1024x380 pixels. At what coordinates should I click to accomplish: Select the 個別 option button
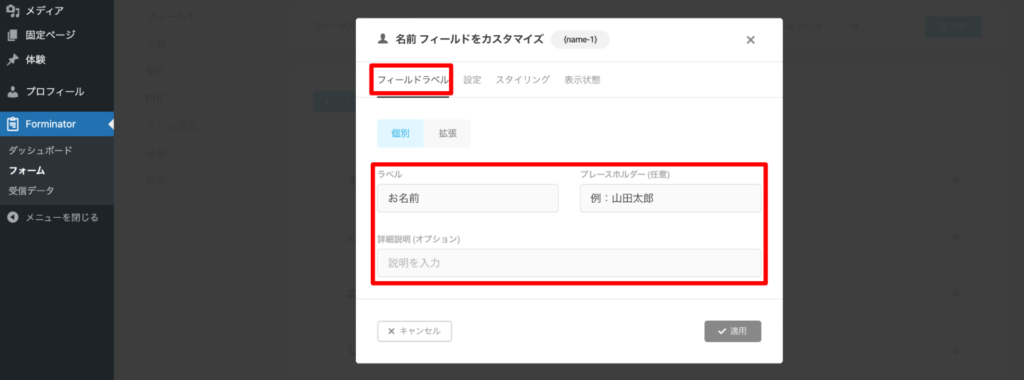click(x=400, y=133)
